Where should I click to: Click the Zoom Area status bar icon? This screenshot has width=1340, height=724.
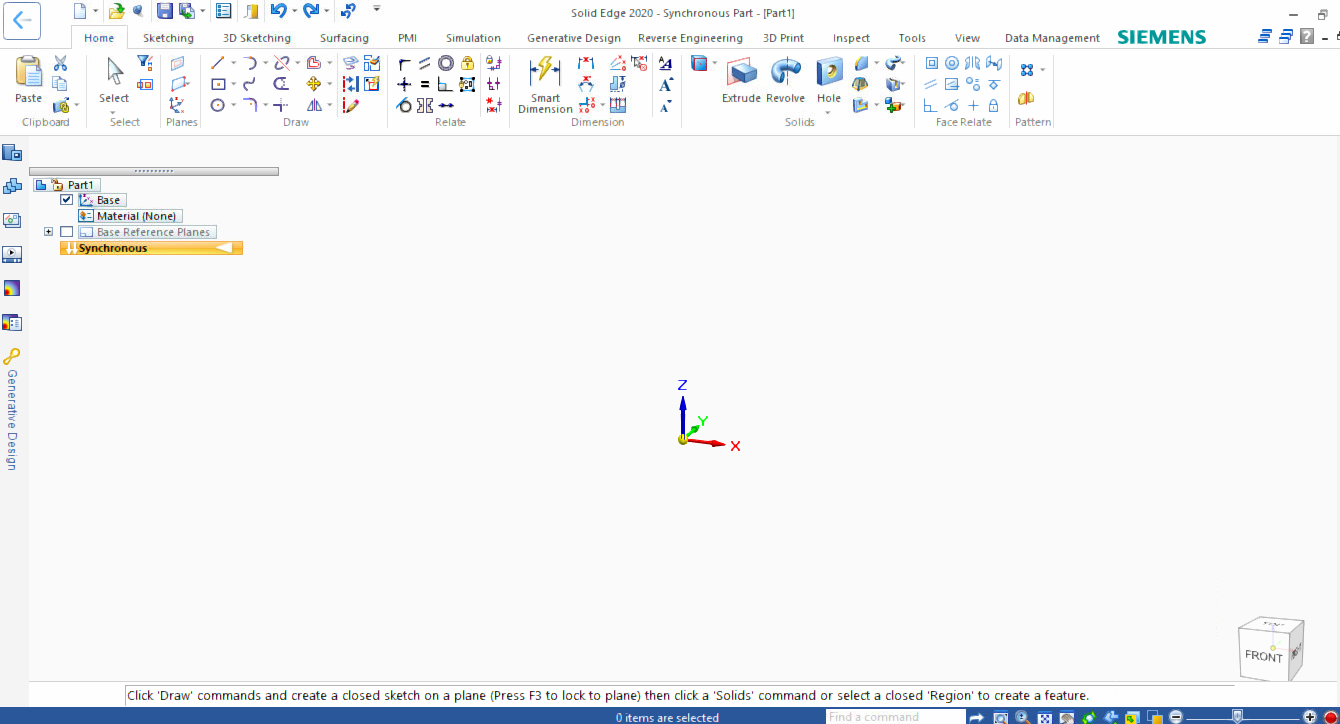click(1000, 717)
